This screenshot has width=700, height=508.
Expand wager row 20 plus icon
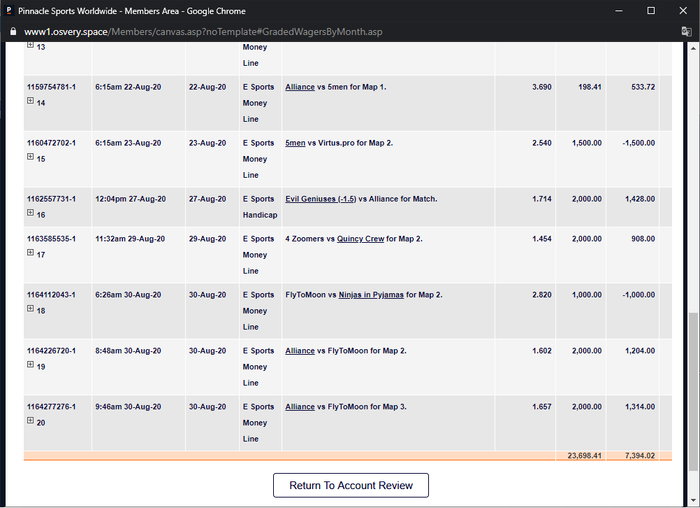coord(30,421)
